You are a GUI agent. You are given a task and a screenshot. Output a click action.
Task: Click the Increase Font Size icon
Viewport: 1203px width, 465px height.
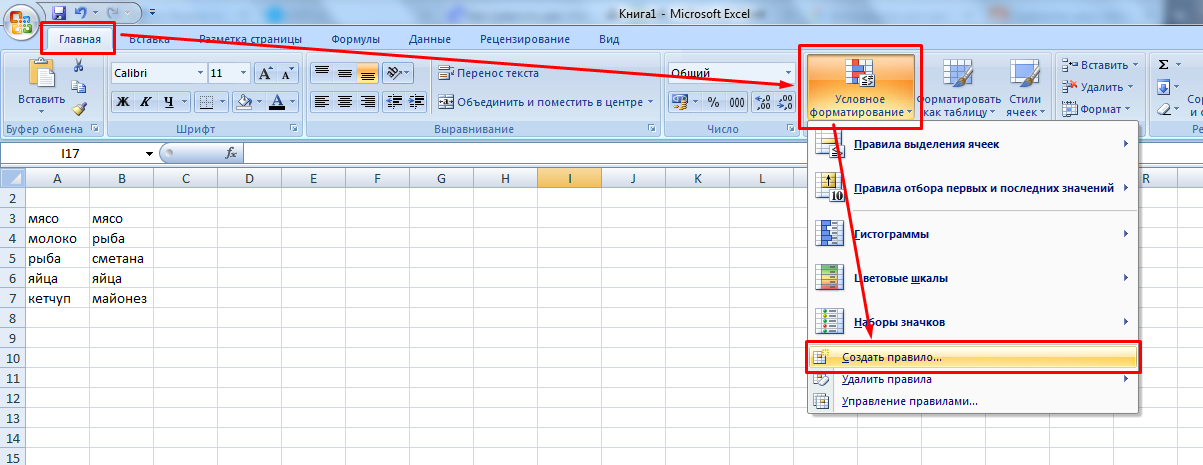(x=265, y=73)
